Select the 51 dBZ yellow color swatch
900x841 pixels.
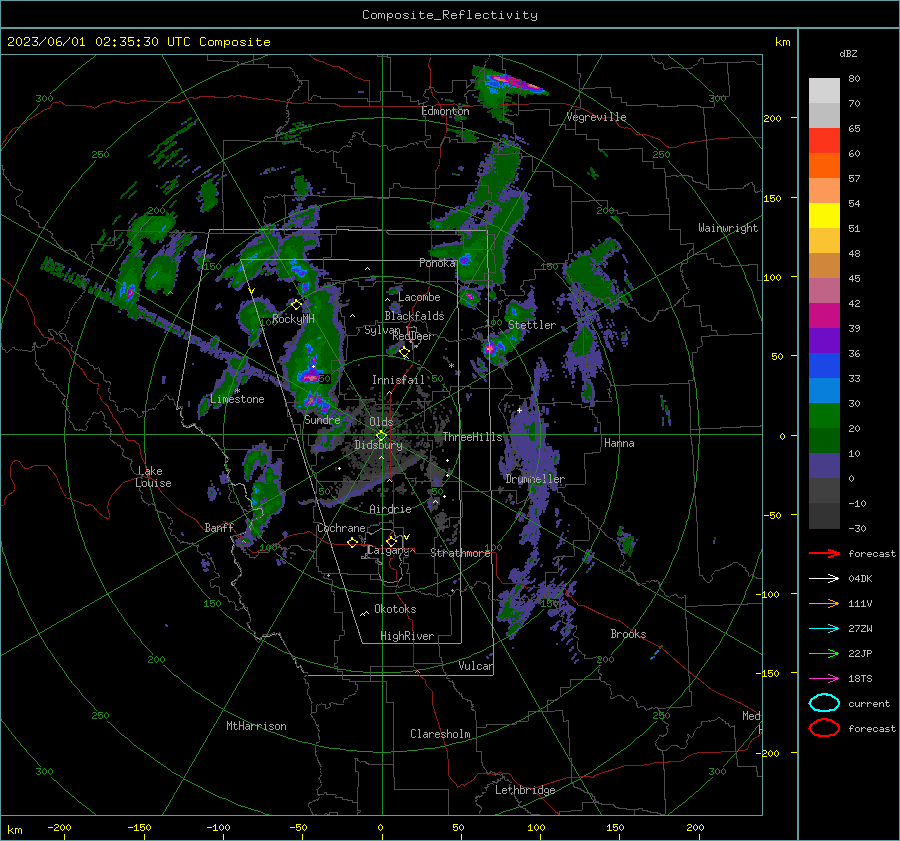coord(824,215)
